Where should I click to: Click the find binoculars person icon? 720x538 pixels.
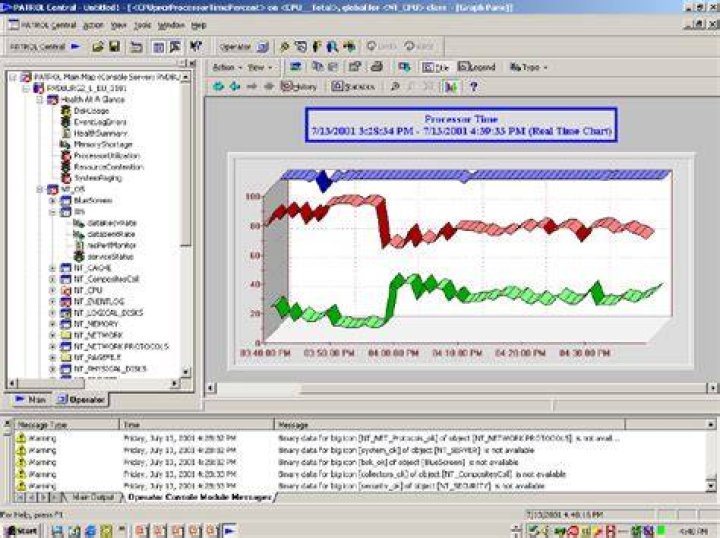(x=332, y=46)
